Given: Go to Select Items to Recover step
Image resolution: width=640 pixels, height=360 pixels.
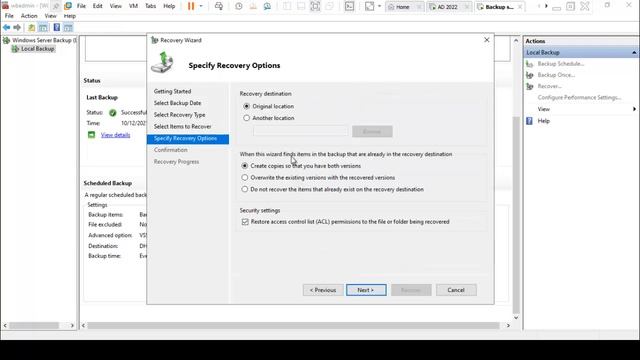Looking at the screenshot, I should (182, 127).
